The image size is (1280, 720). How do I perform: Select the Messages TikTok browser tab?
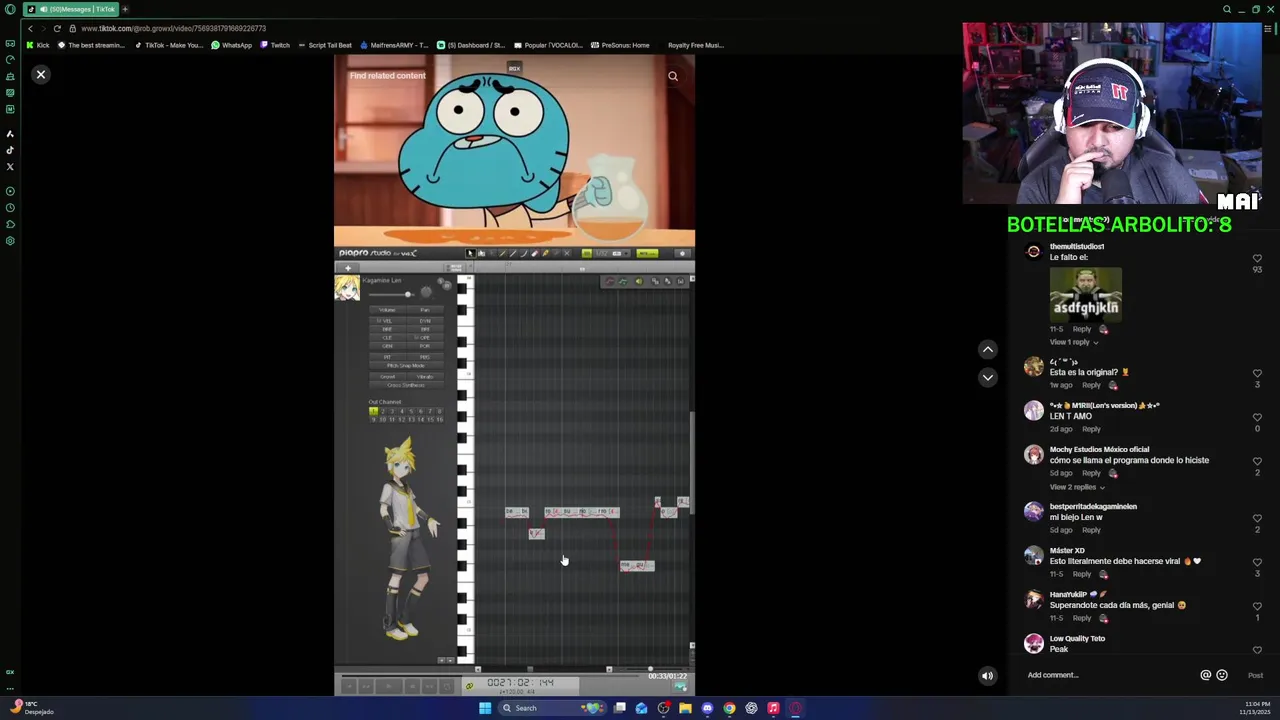click(x=70, y=9)
